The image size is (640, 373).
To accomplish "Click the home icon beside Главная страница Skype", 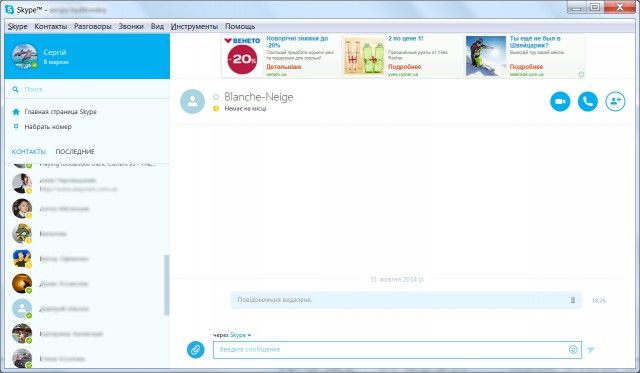I will click(16, 111).
